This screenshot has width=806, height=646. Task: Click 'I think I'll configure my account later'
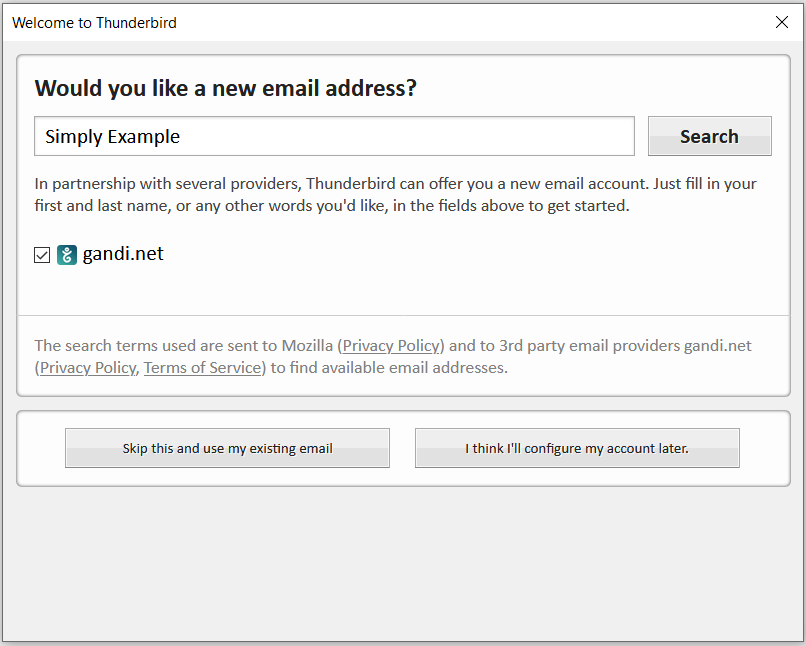(577, 449)
